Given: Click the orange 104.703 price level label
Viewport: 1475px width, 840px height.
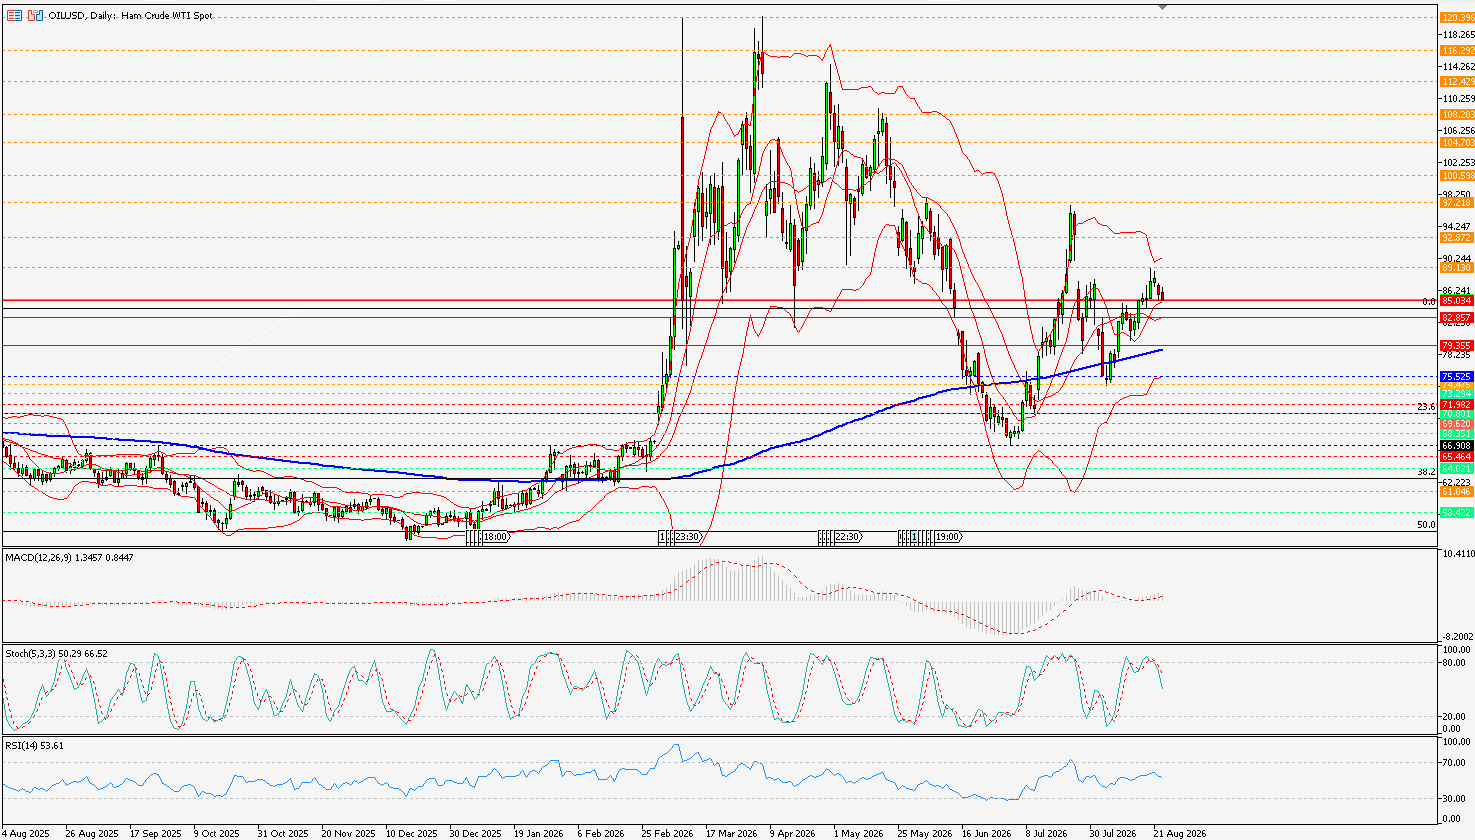Looking at the screenshot, I should click(x=1455, y=143).
